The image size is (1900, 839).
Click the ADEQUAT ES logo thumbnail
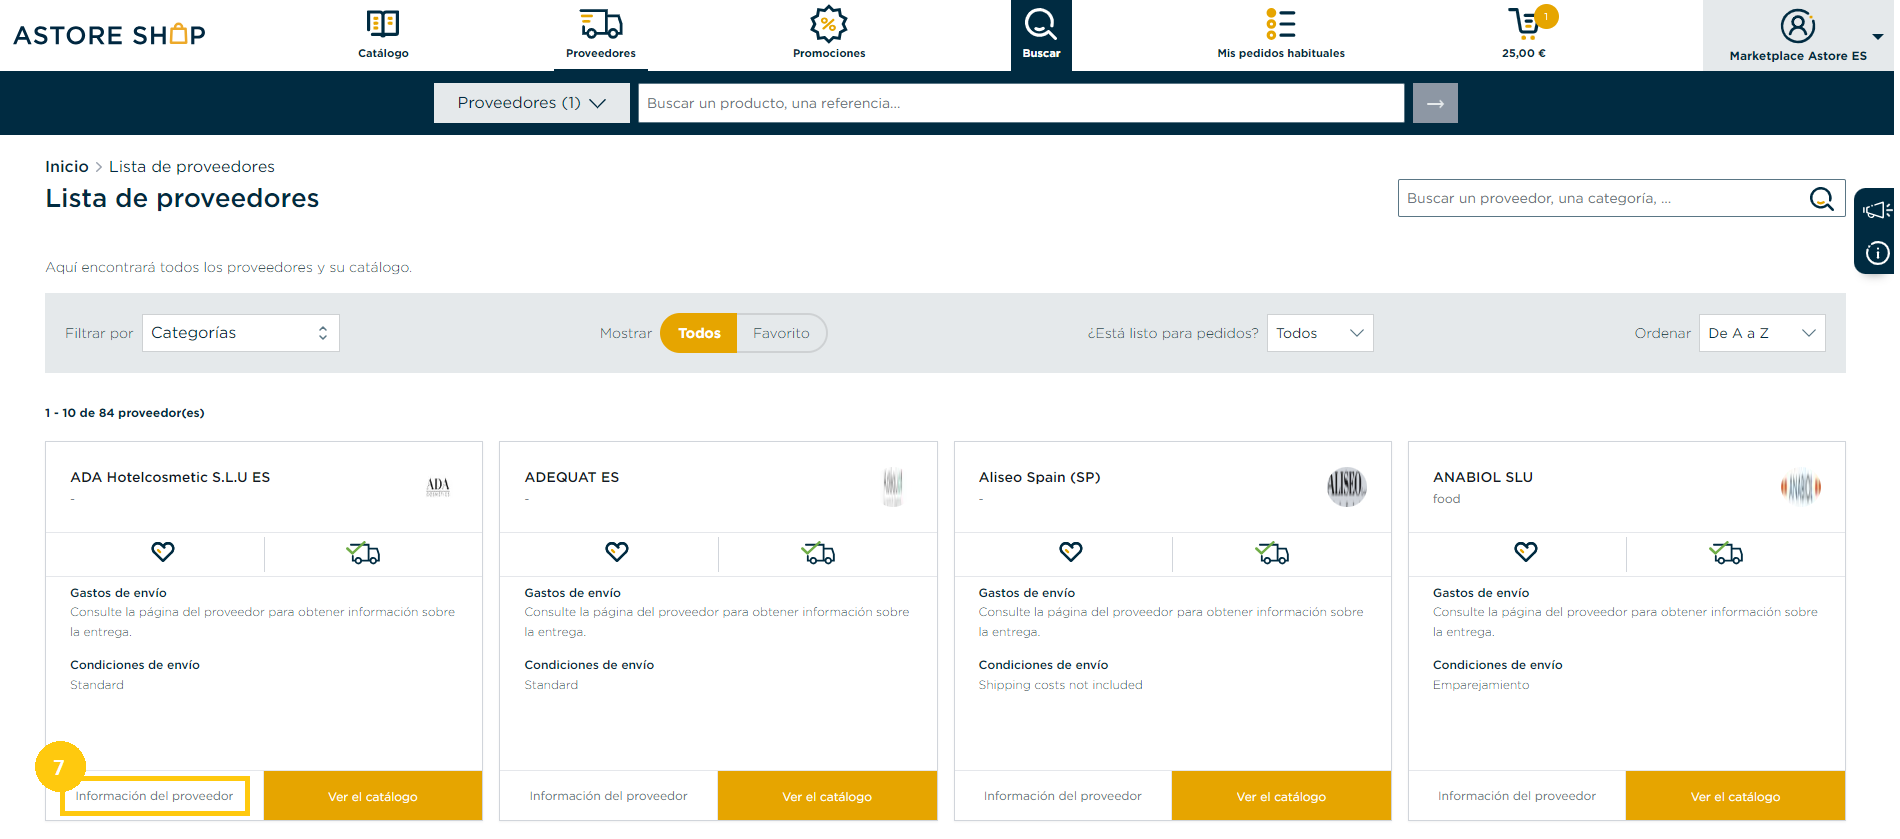click(x=893, y=487)
